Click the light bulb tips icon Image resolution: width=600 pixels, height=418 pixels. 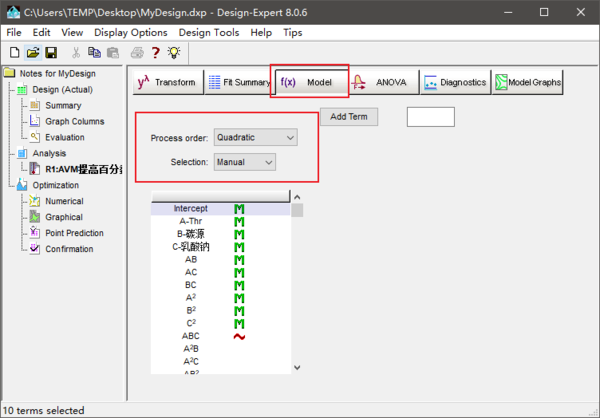(175, 52)
